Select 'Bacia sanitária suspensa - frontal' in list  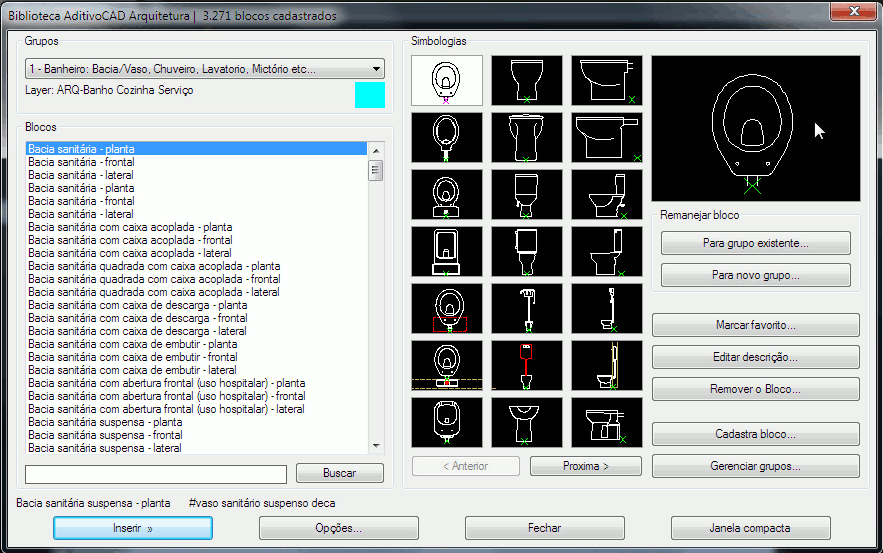pos(197,435)
